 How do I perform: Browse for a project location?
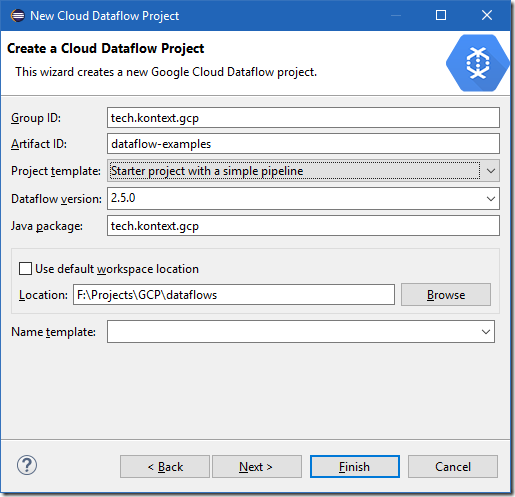(x=446, y=295)
